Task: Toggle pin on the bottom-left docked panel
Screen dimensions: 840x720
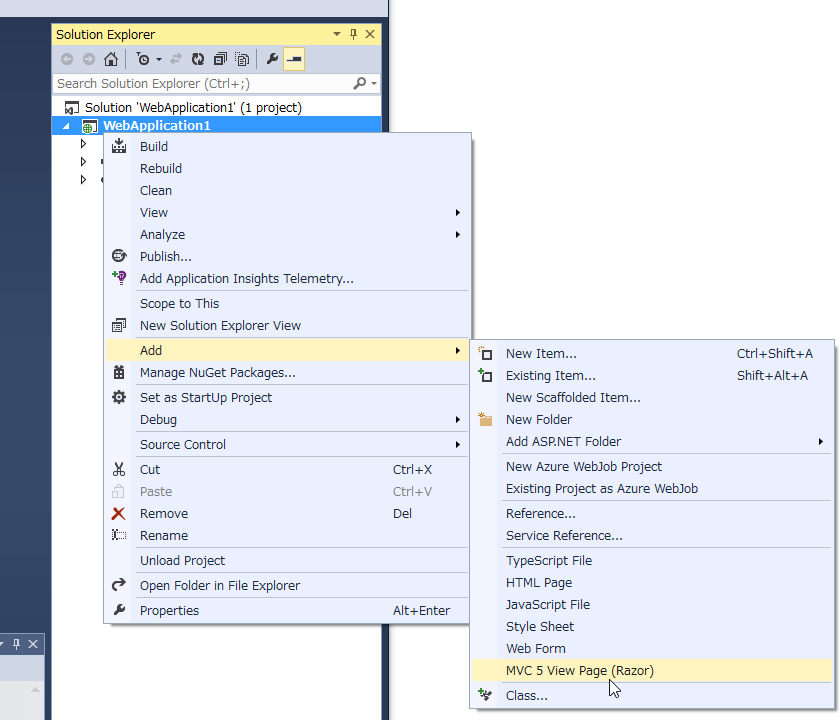Action: click(x=17, y=644)
